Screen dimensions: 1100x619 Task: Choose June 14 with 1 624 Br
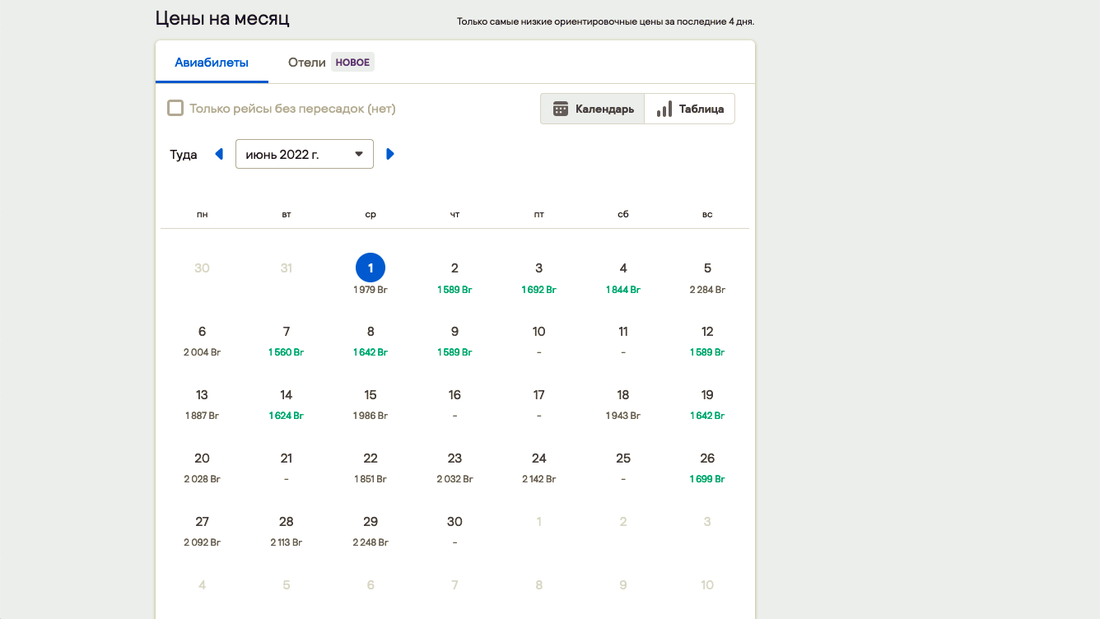click(286, 403)
